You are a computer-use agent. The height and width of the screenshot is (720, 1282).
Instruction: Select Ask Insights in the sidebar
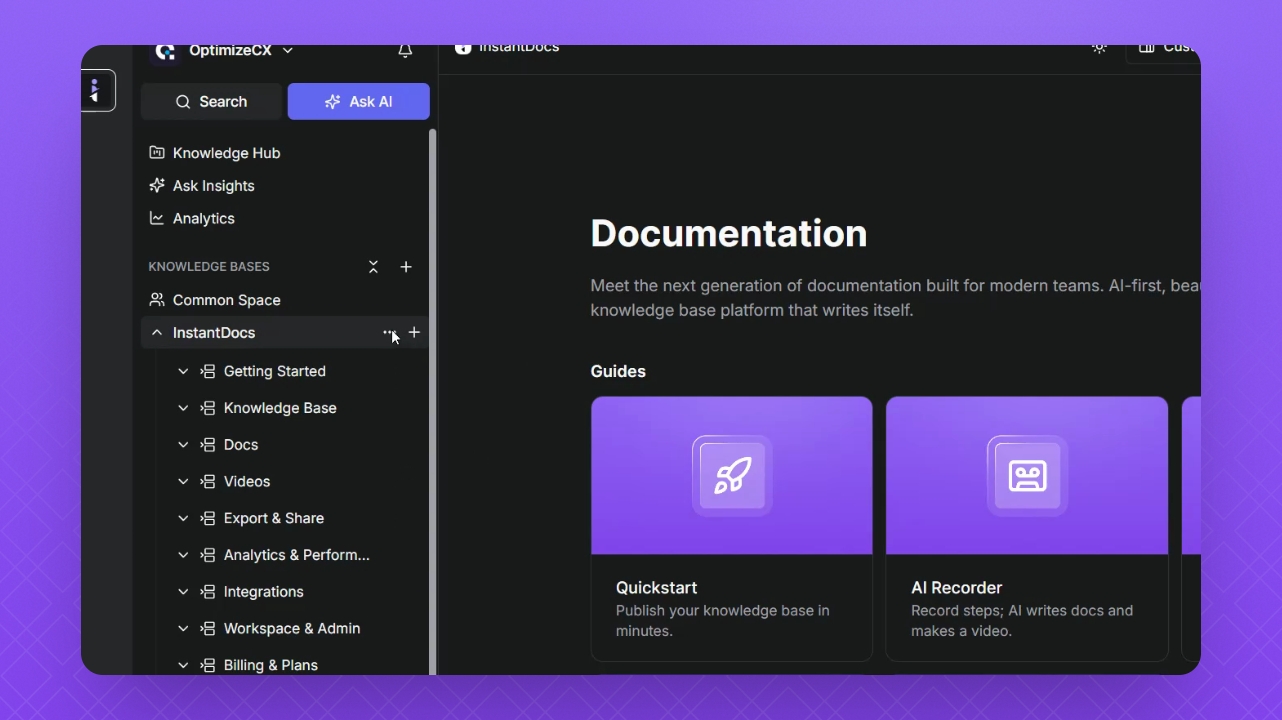(x=213, y=186)
